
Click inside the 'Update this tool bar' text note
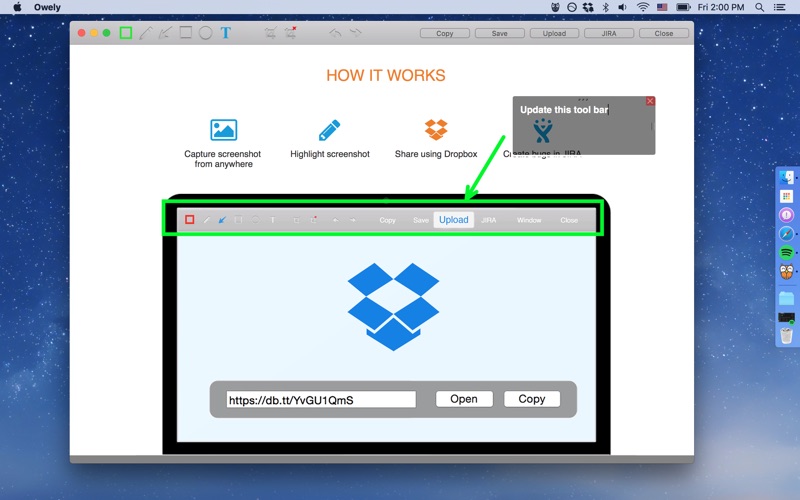pyautogui.click(x=583, y=126)
